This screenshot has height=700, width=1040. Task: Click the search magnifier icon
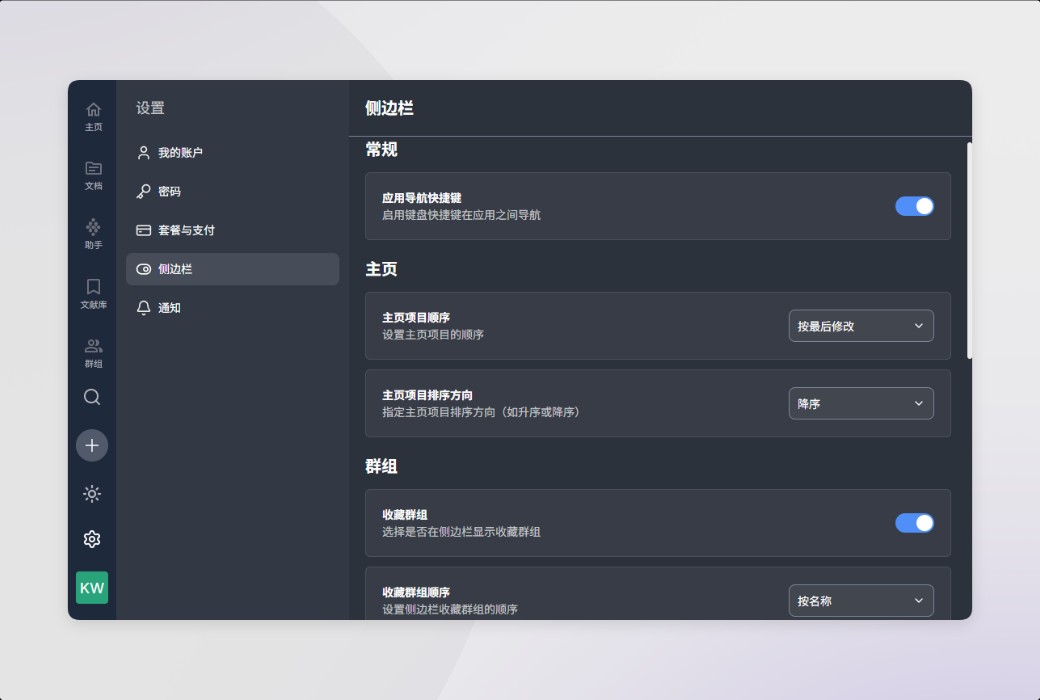point(92,397)
